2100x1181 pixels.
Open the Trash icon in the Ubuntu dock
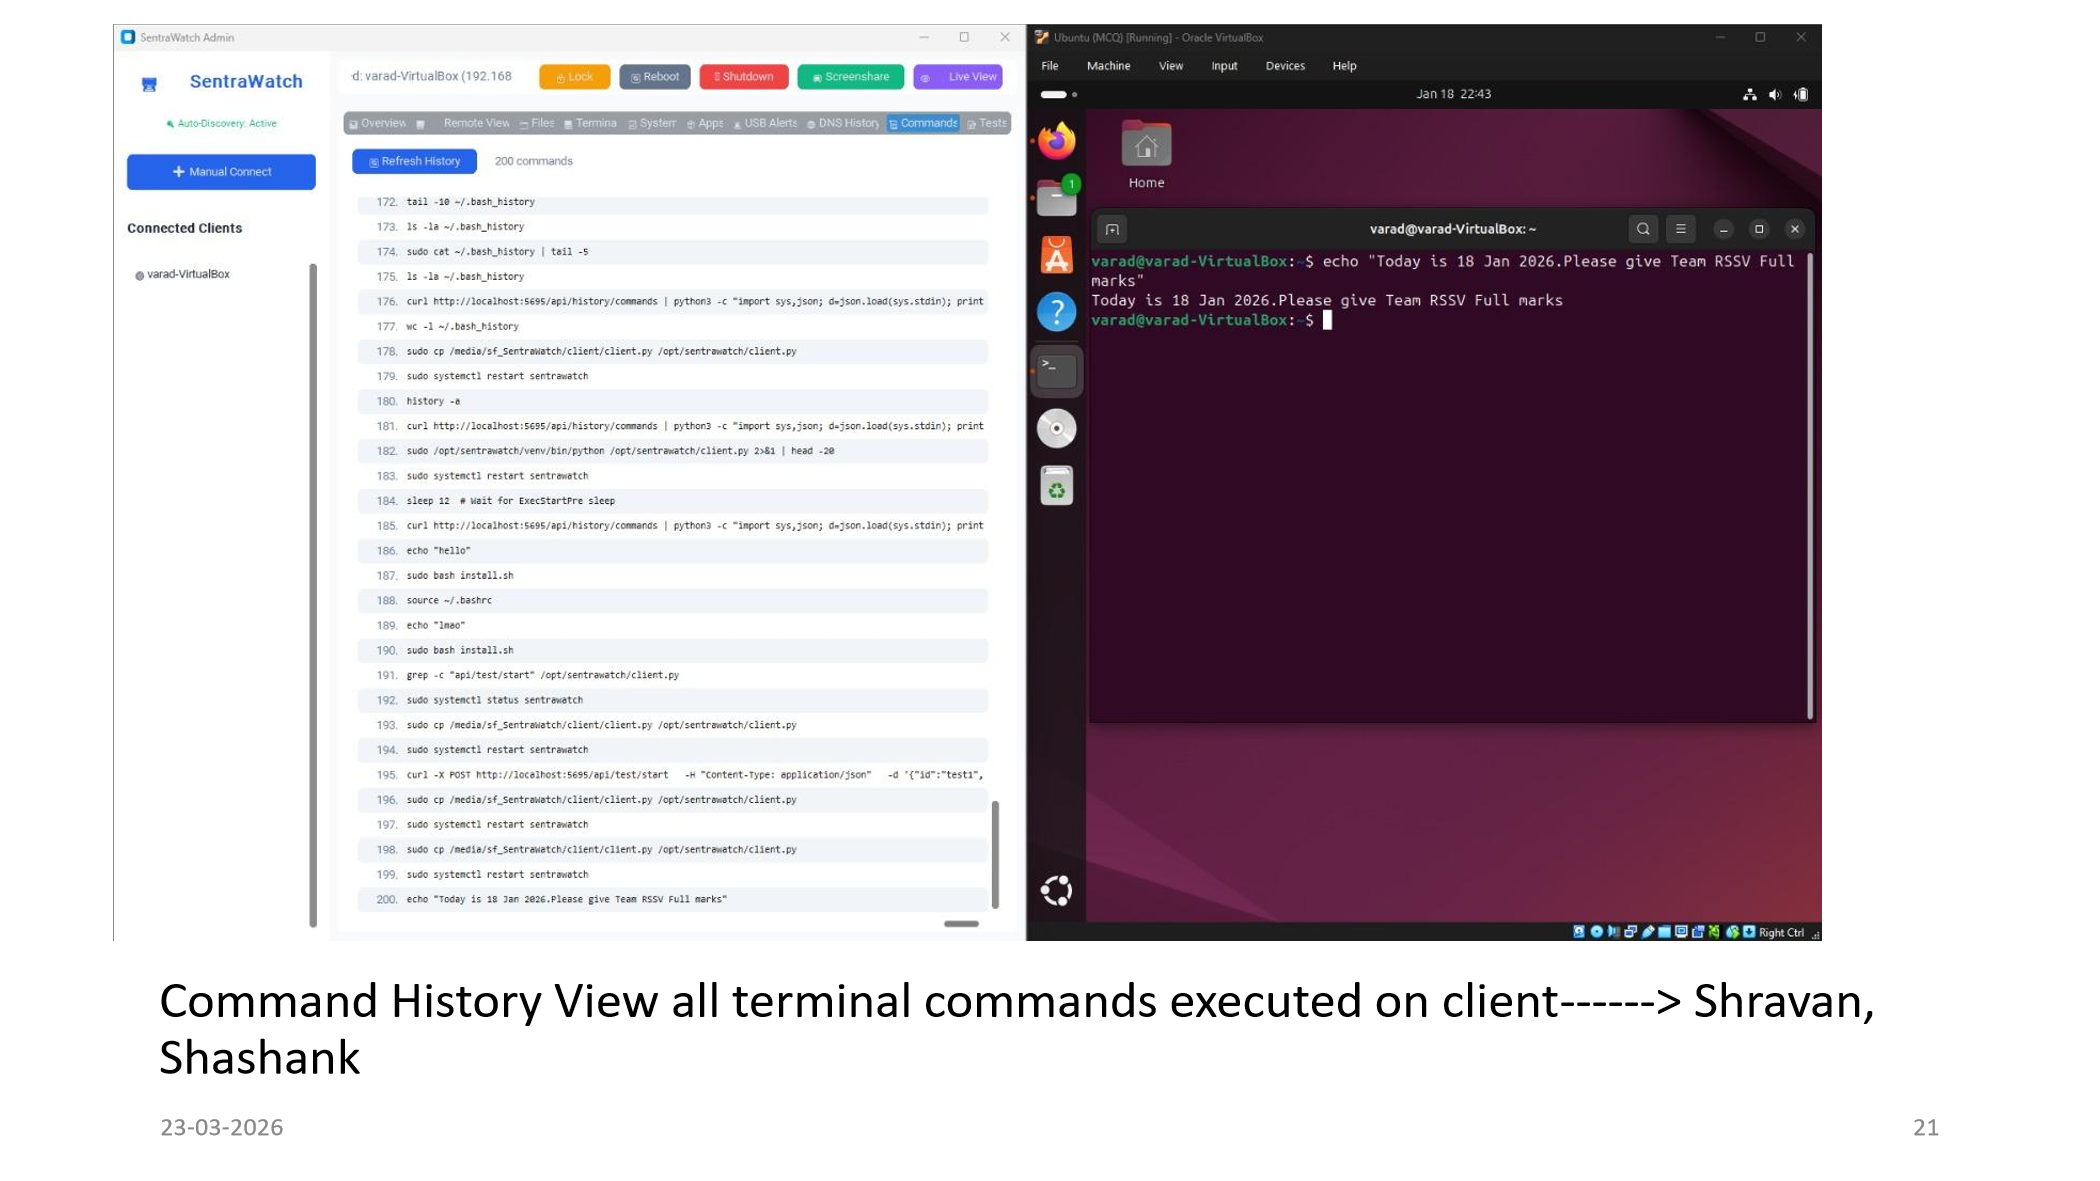point(1056,487)
